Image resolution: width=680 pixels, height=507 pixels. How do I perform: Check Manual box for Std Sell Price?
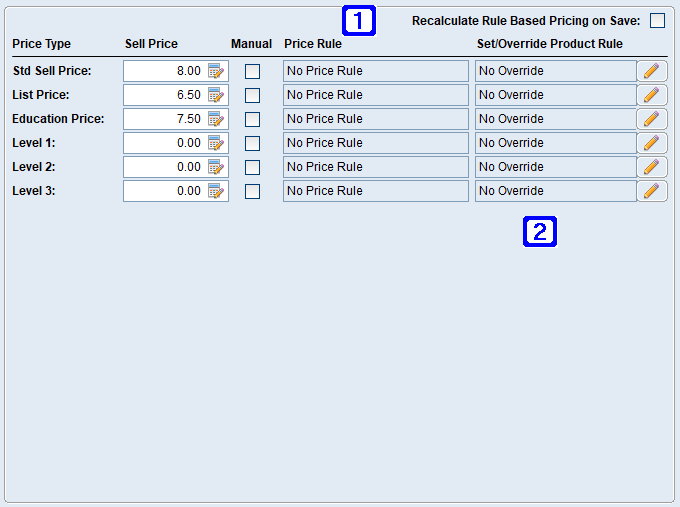pos(252,71)
